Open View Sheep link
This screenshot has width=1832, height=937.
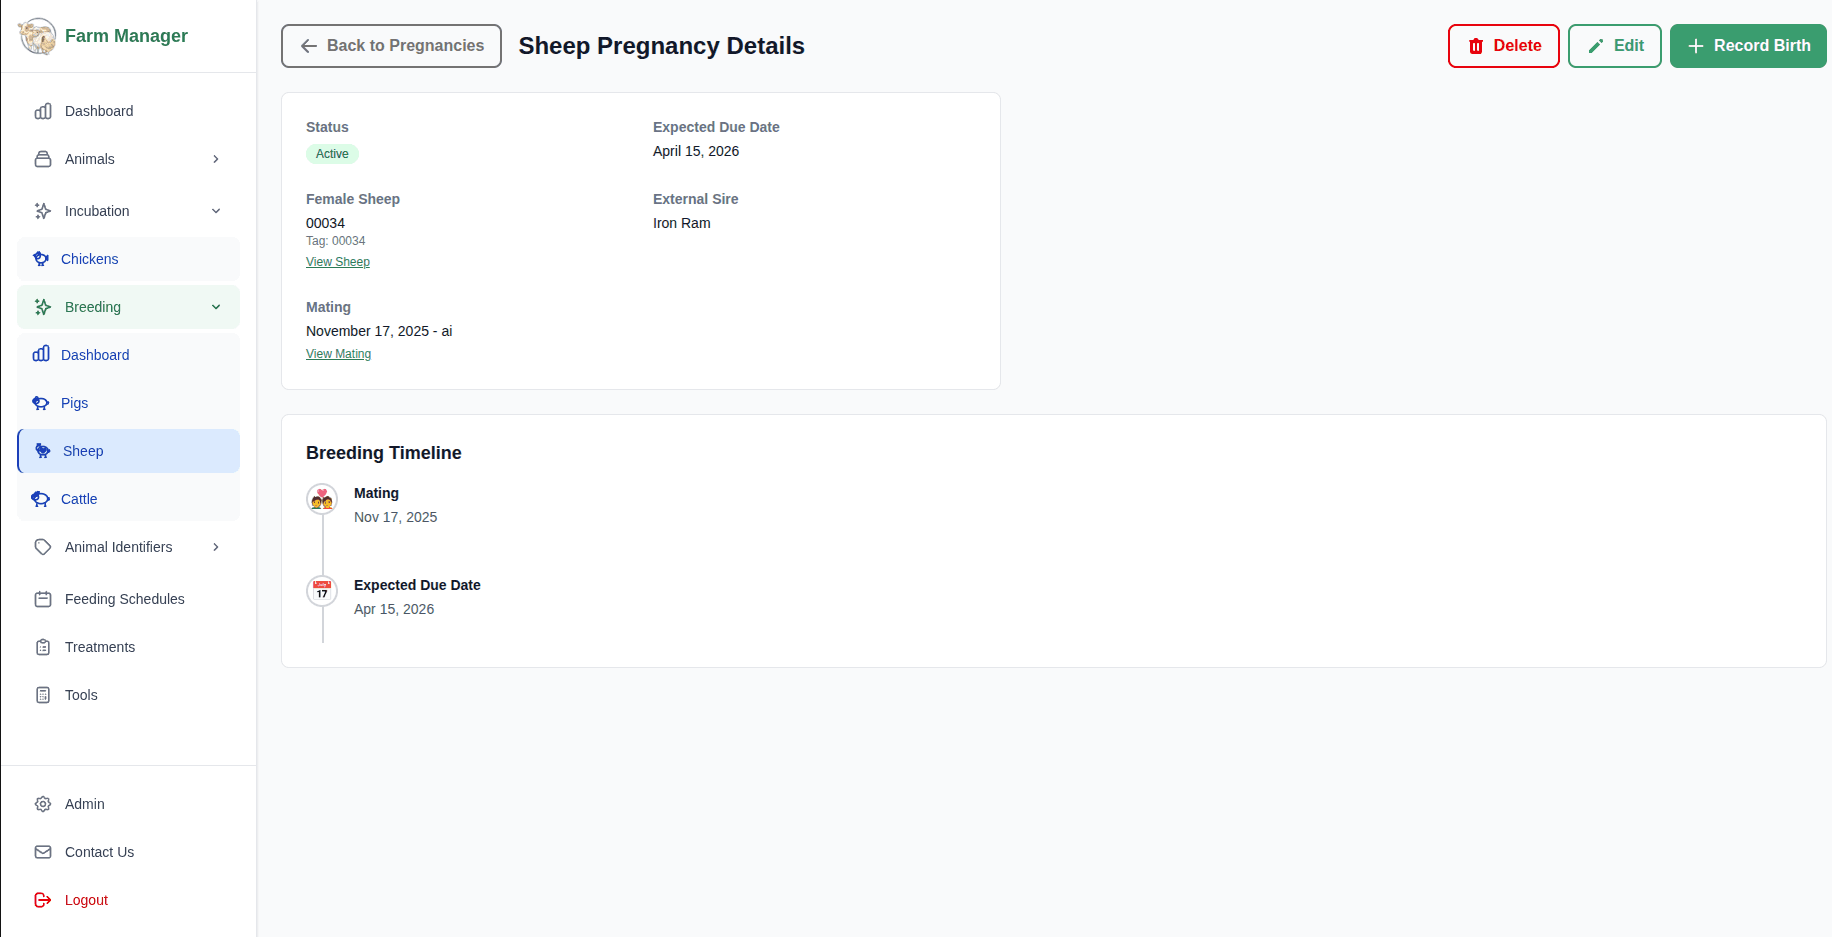pyautogui.click(x=337, y=261)
